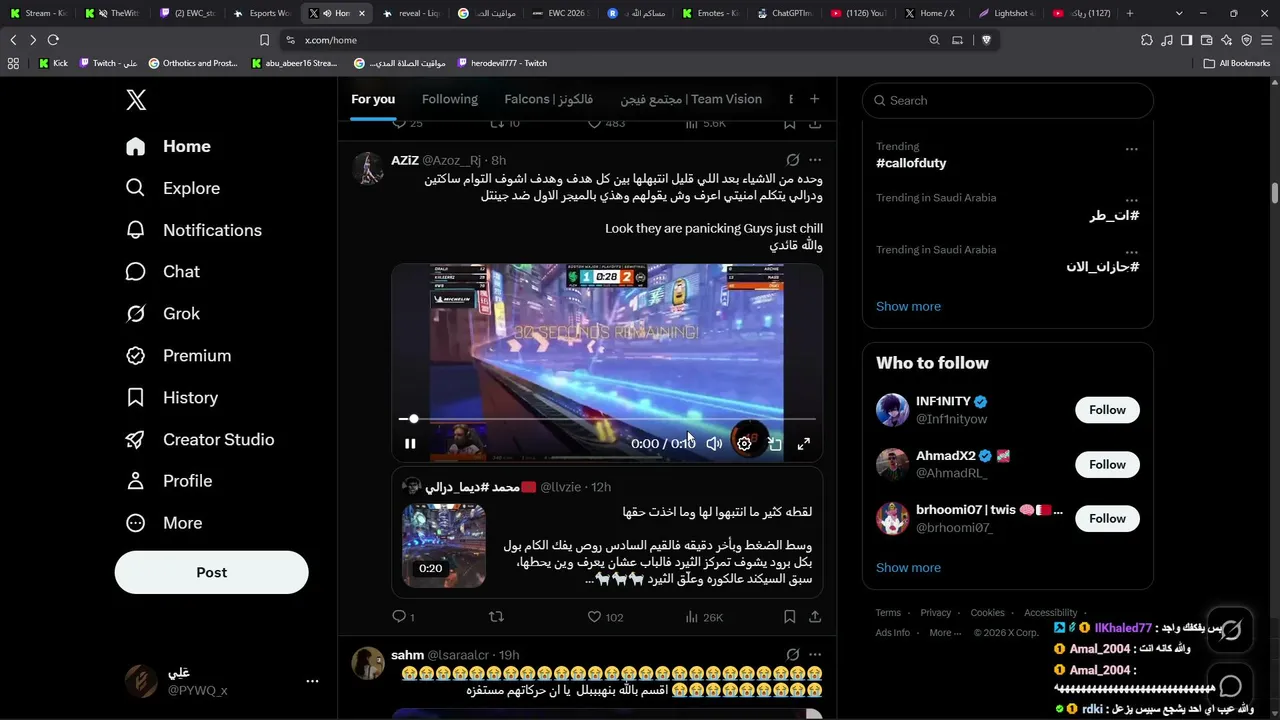Follow INF1NITY
The height and width of the screenshot is (720, 1280).
1107,410
